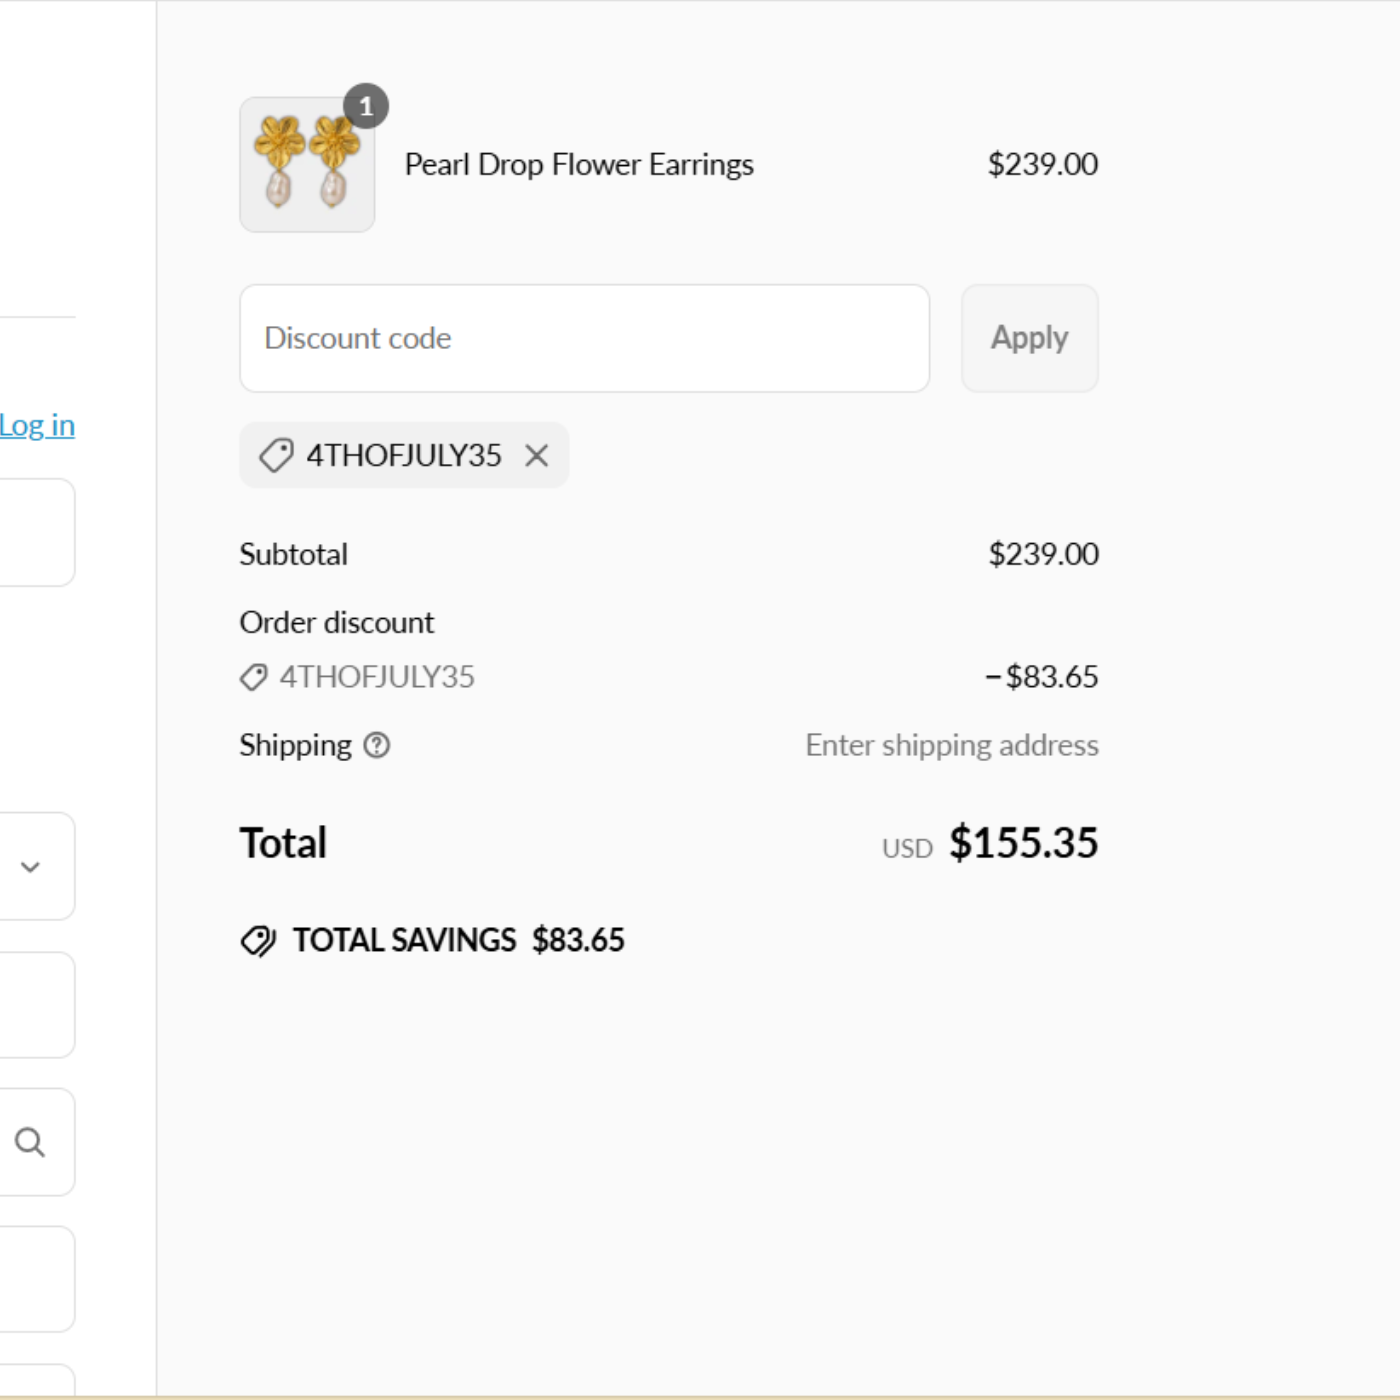Click the input field below the search field
Image resolution: width=1400 pixels, height=1400 pixels.
click(x=37, y=1279)
